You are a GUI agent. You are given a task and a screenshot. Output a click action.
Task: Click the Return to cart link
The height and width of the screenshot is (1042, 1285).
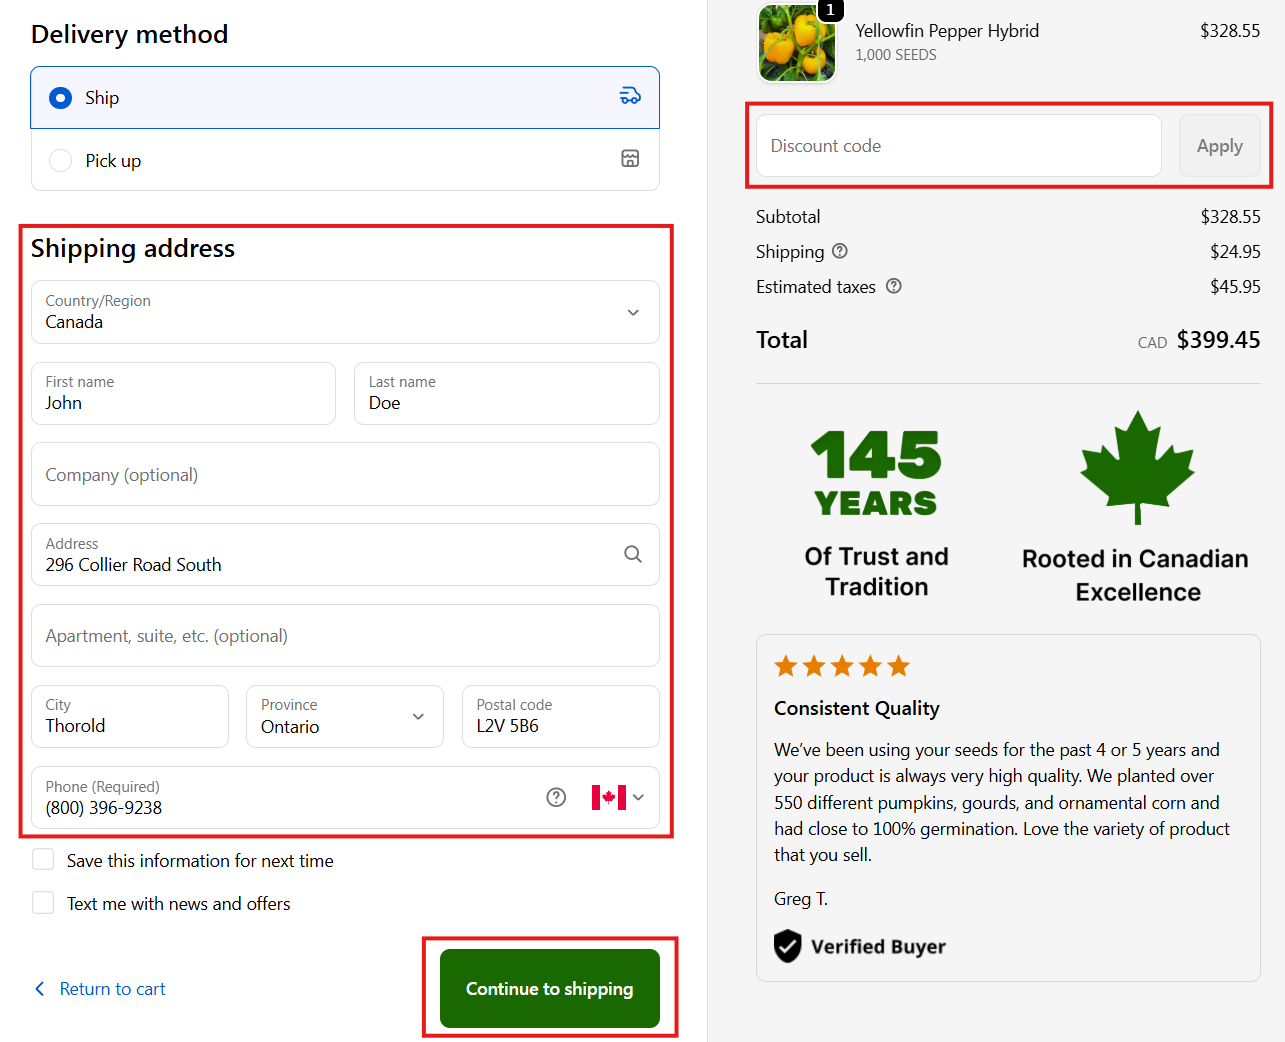tap(112, 989)
